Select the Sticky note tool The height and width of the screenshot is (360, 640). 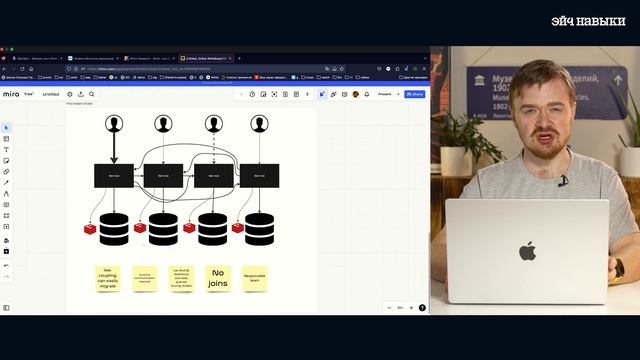click(x=6, y=161)
